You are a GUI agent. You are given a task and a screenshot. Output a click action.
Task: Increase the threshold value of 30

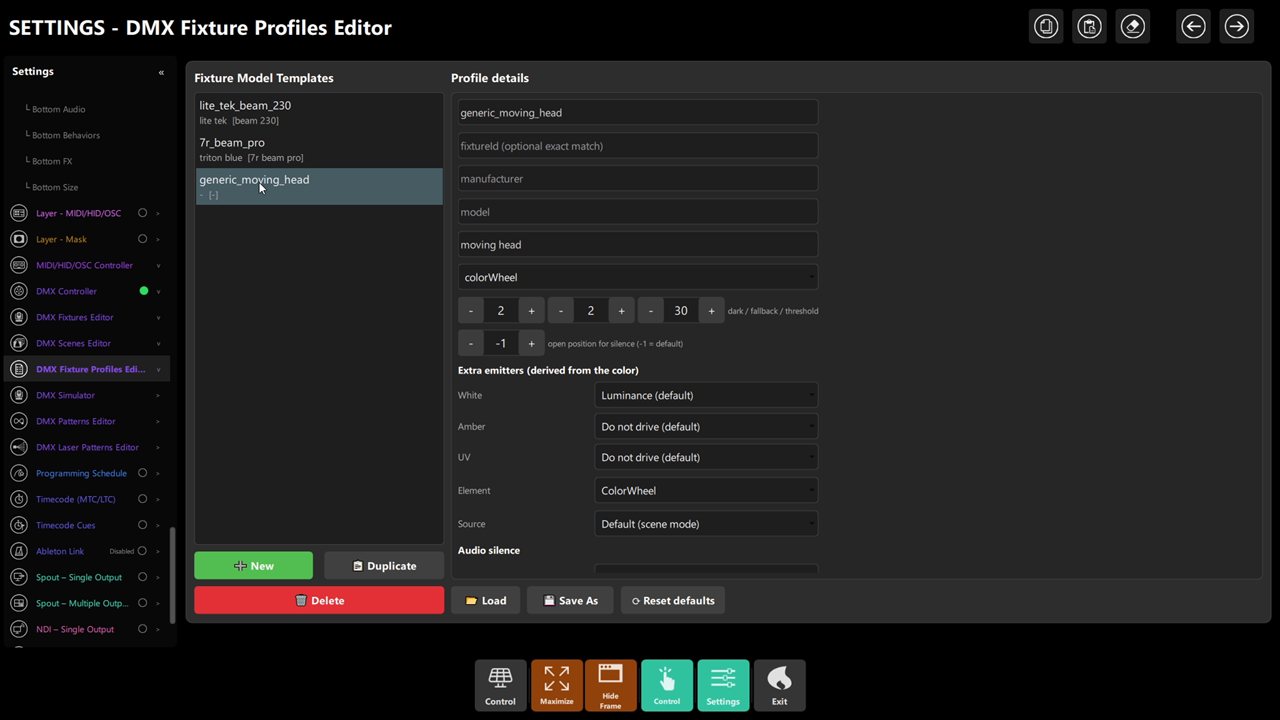(x=711, y=310)
